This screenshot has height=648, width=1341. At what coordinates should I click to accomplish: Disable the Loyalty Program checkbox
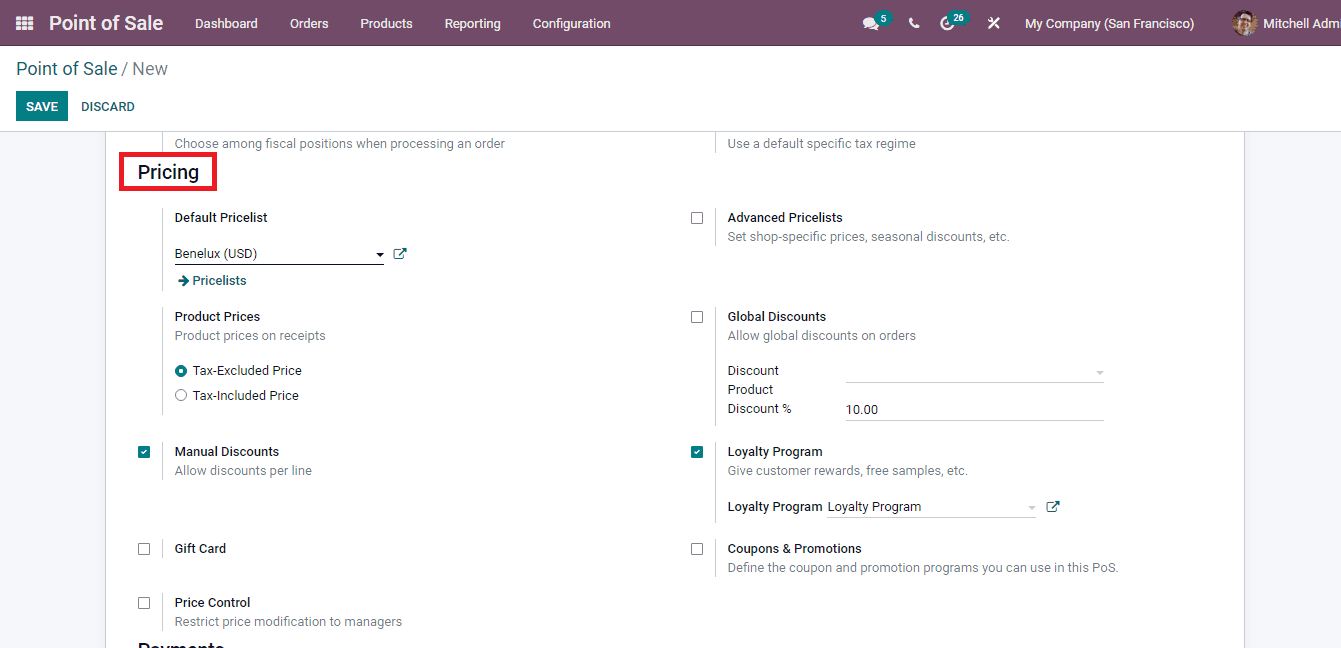click(x=697, y=451)
